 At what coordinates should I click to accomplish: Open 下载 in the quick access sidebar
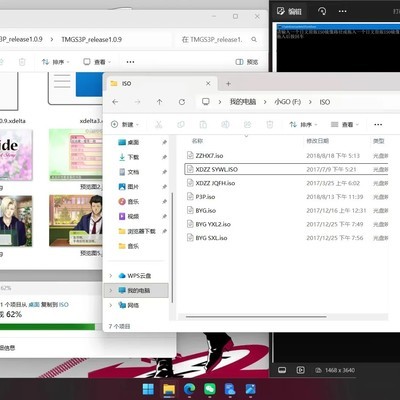(133, 157)
